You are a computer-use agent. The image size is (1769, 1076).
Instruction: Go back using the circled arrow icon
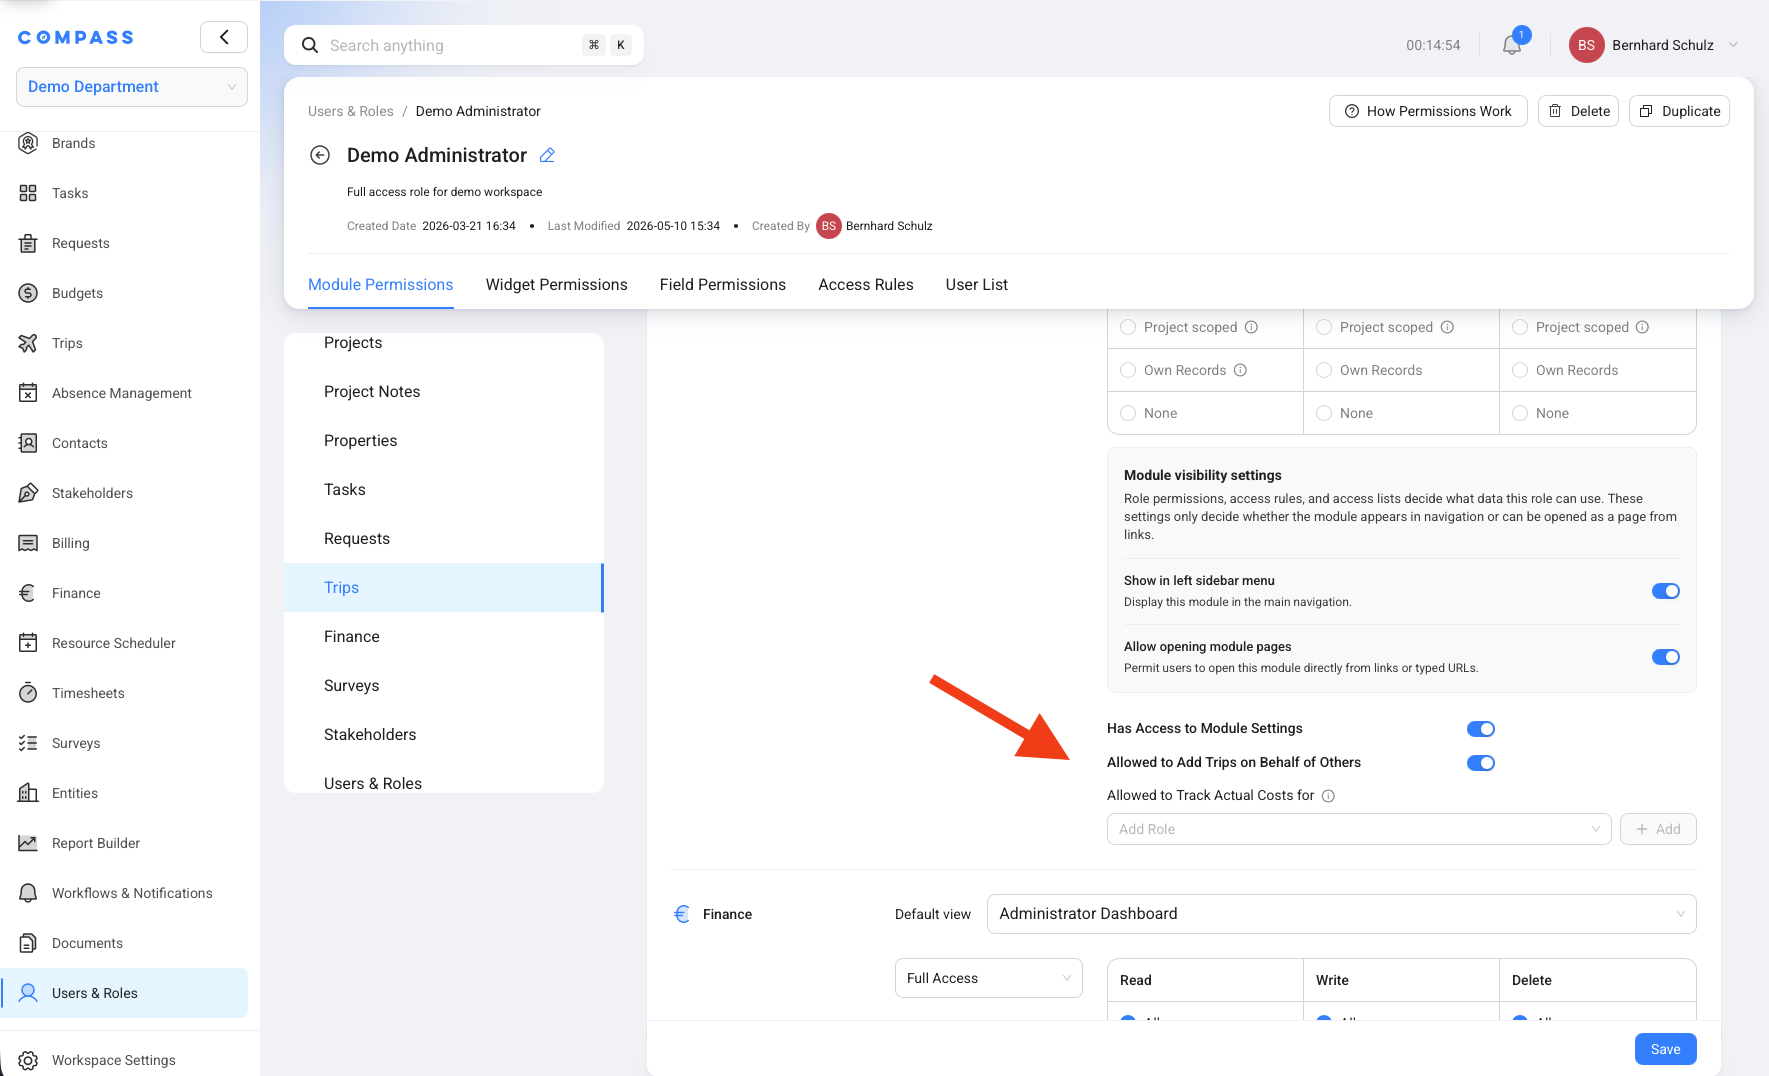(x=320, y=155)
